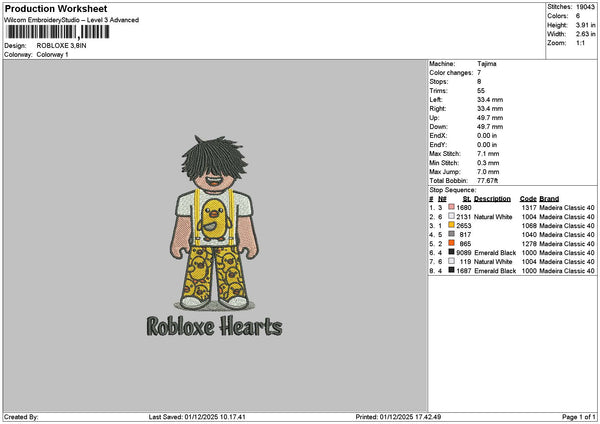Click the Max Stitch value '7.1 mm'
Viewport: 600px width, 424px height.
[488, 154]
